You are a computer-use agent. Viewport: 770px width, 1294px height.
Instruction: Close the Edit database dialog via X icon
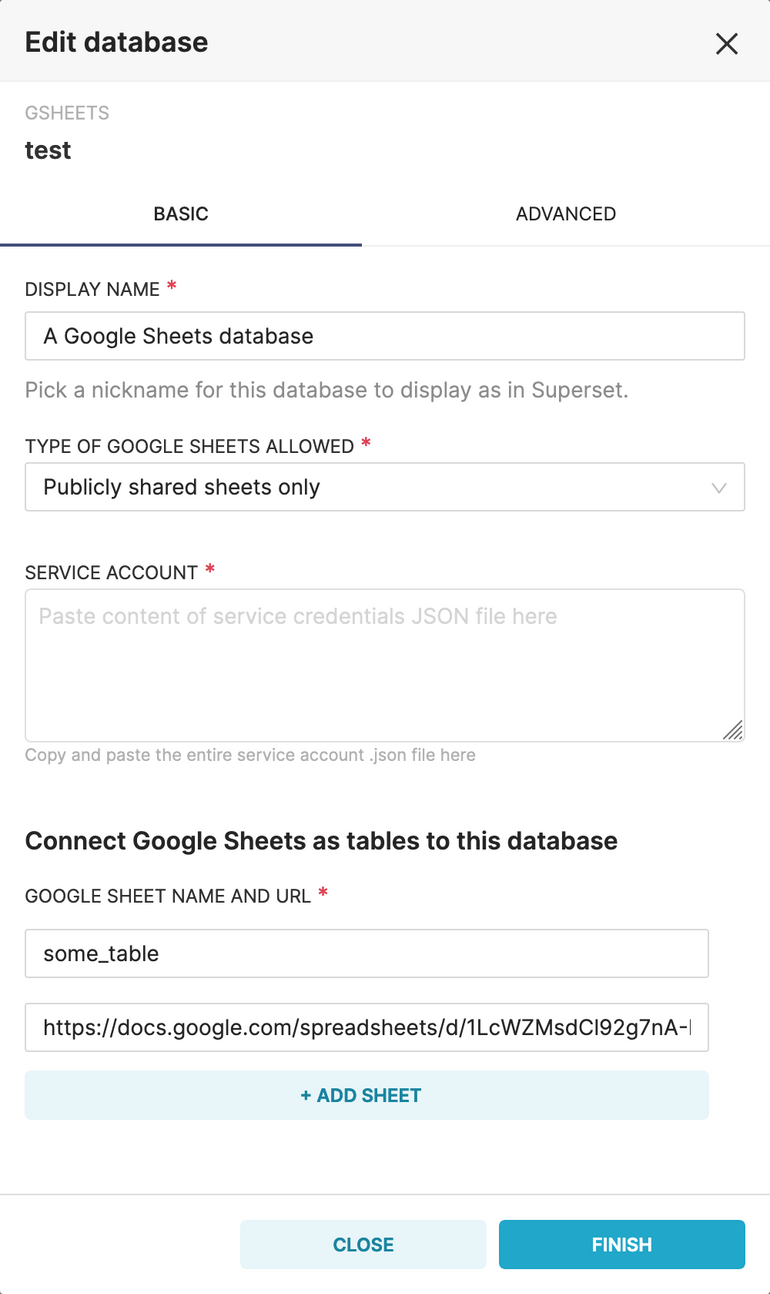[x=727, y=43]
